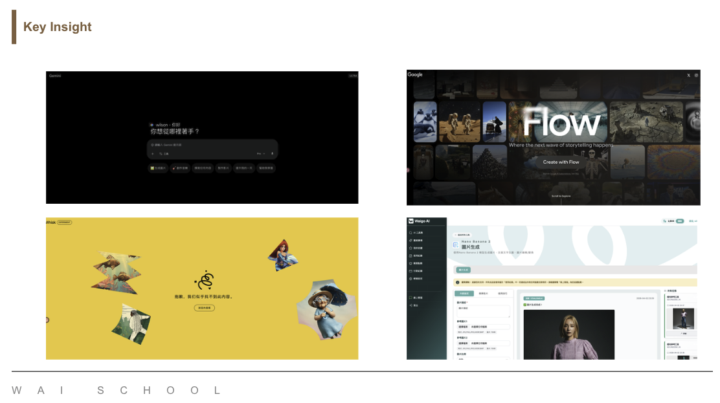Click the Gemini prompt input field
This screenshot has height=403, width=720.
(212, 149)
